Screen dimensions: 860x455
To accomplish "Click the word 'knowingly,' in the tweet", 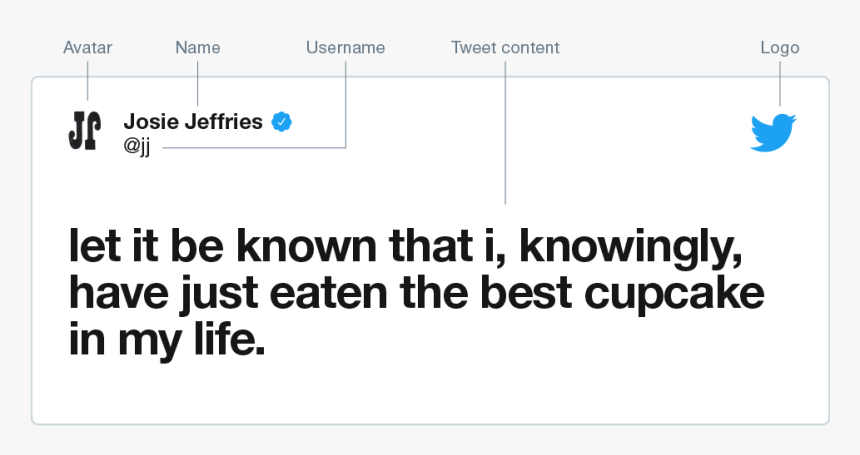I will [x=631, y=248].
